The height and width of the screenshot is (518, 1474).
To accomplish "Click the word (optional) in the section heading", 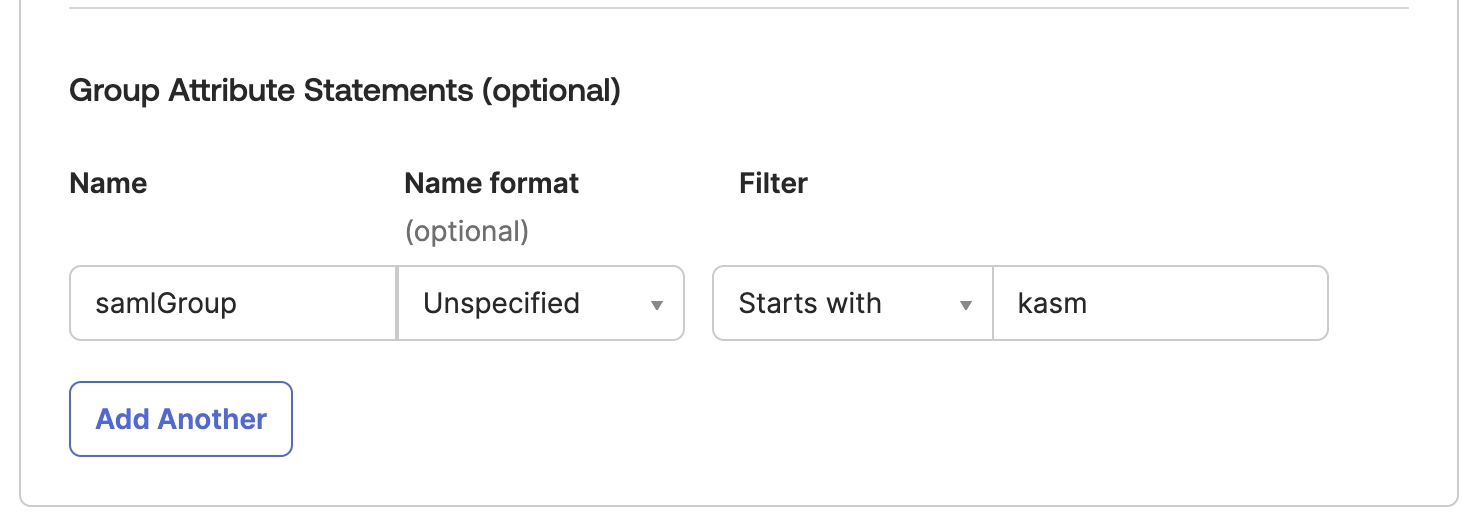I will tap(551, 91).
